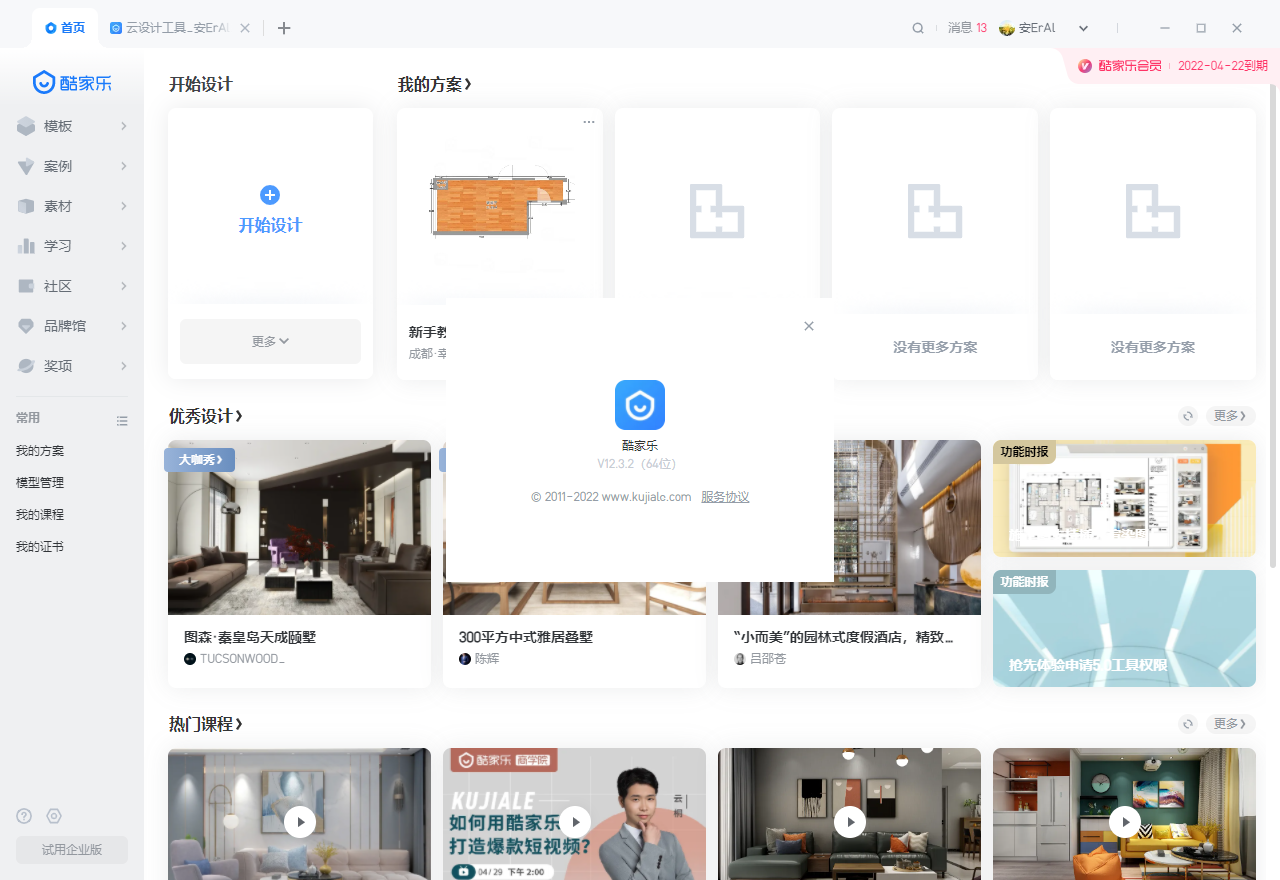The width and height of the screenshot is (1280, 880).
Task: Click the 大咖秀 tag on the first design
Action: click(x=200, y=460)
